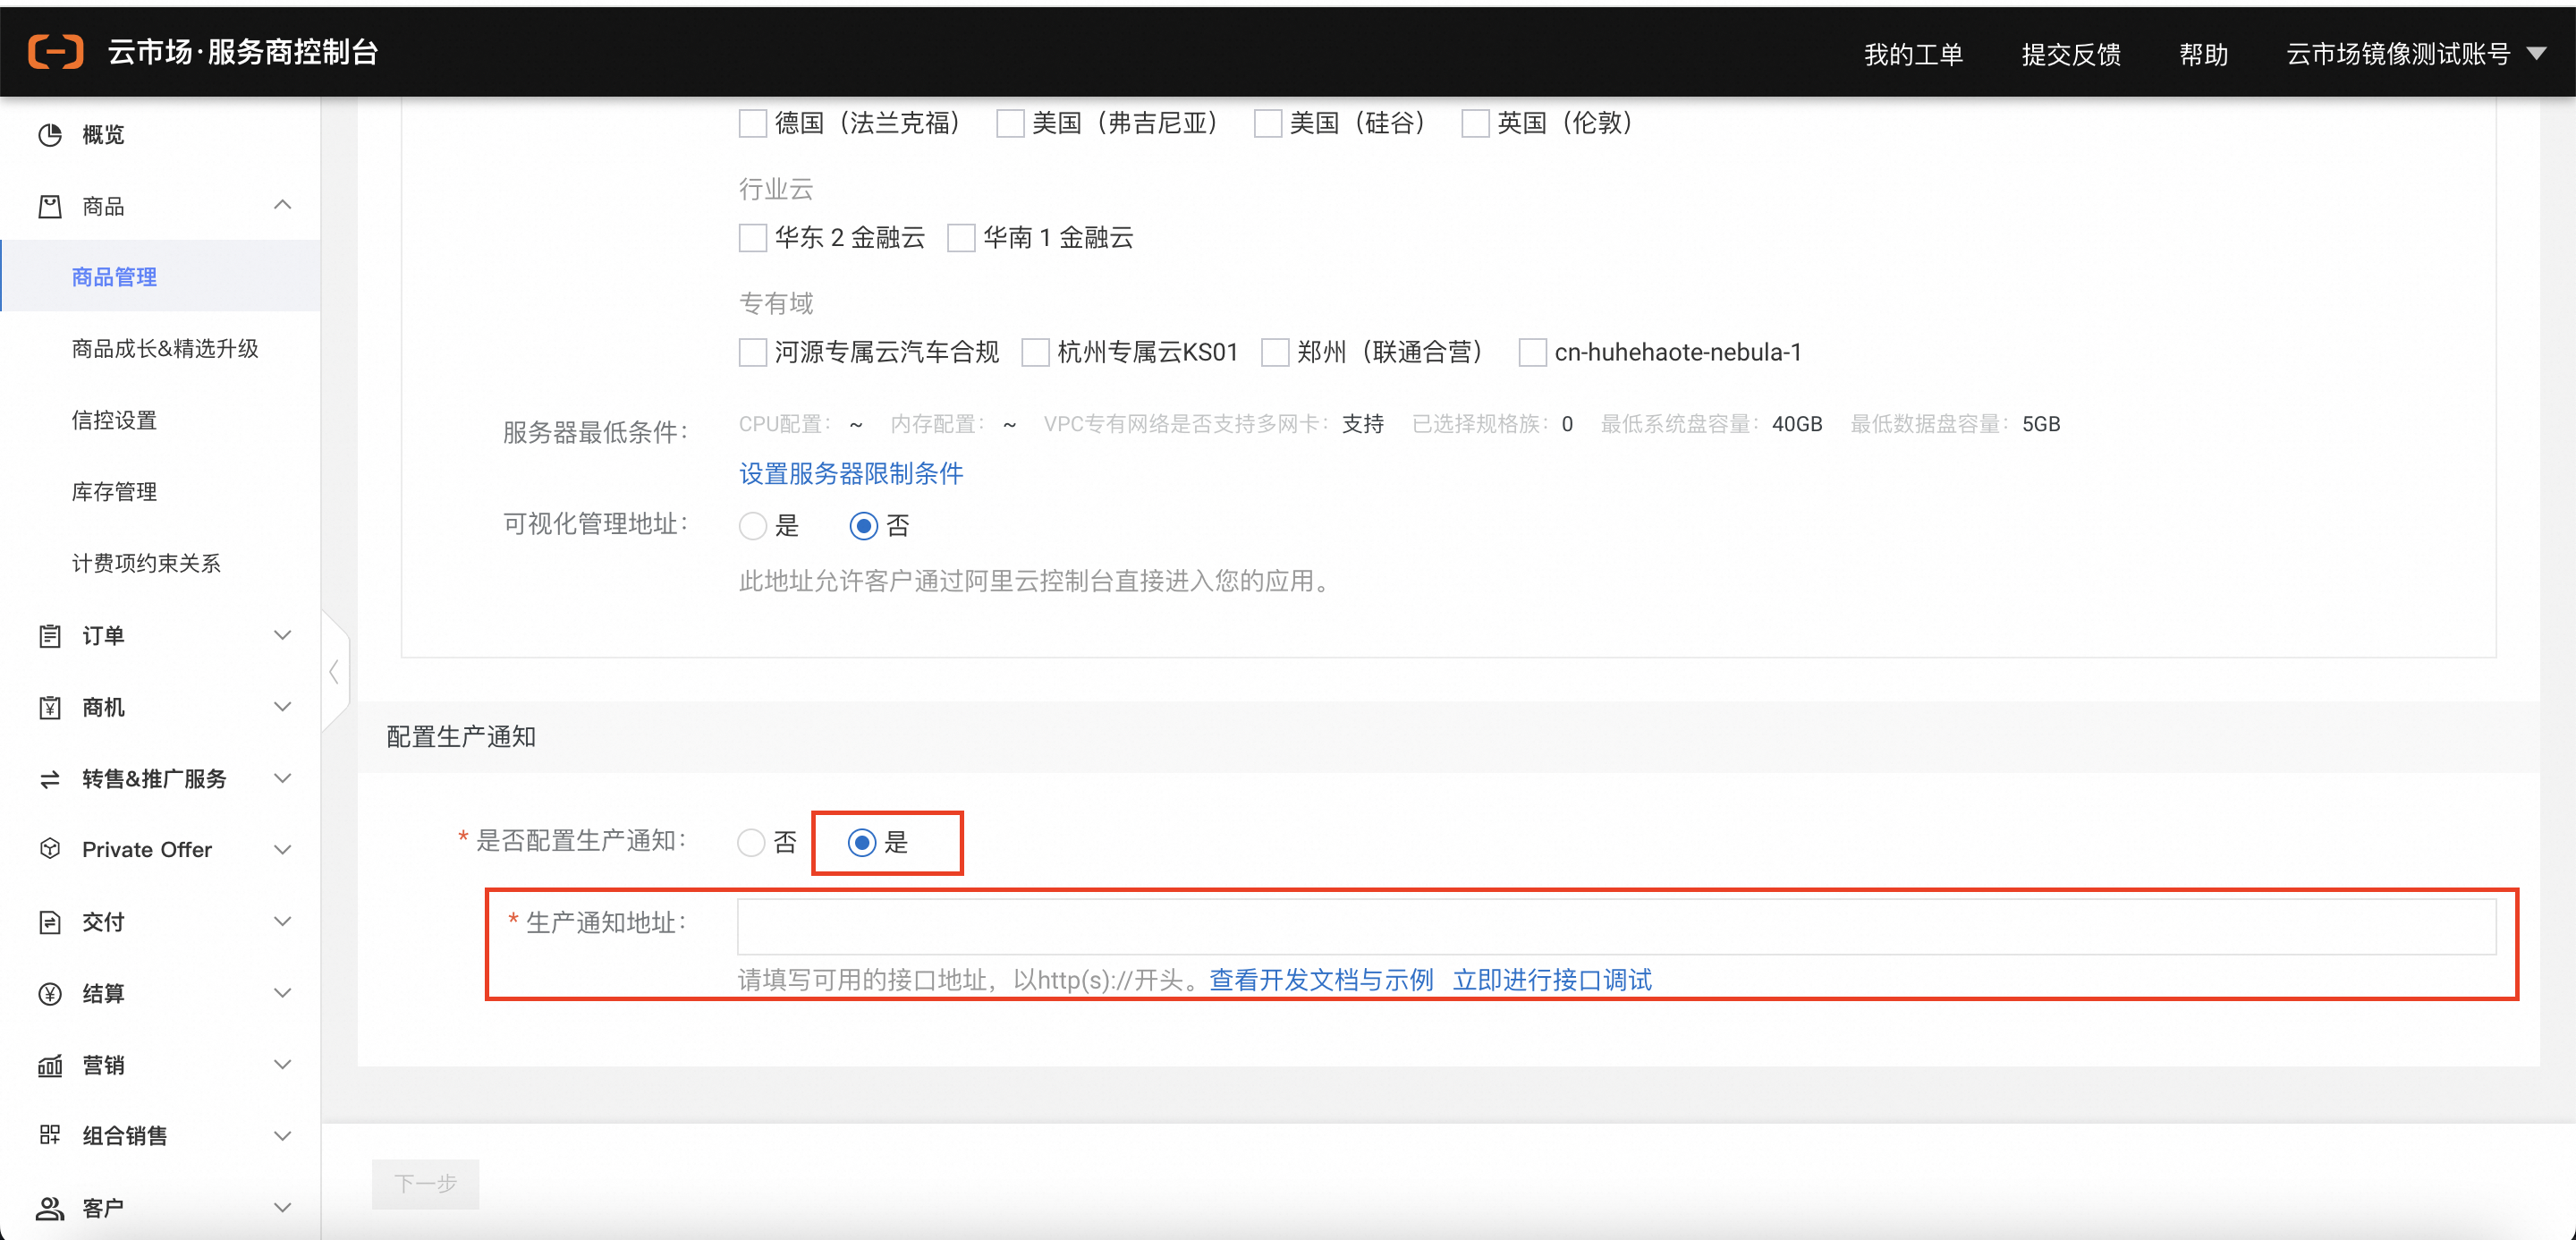
Task: Open 提交反馈 in the top bar
Action: 2071,54
